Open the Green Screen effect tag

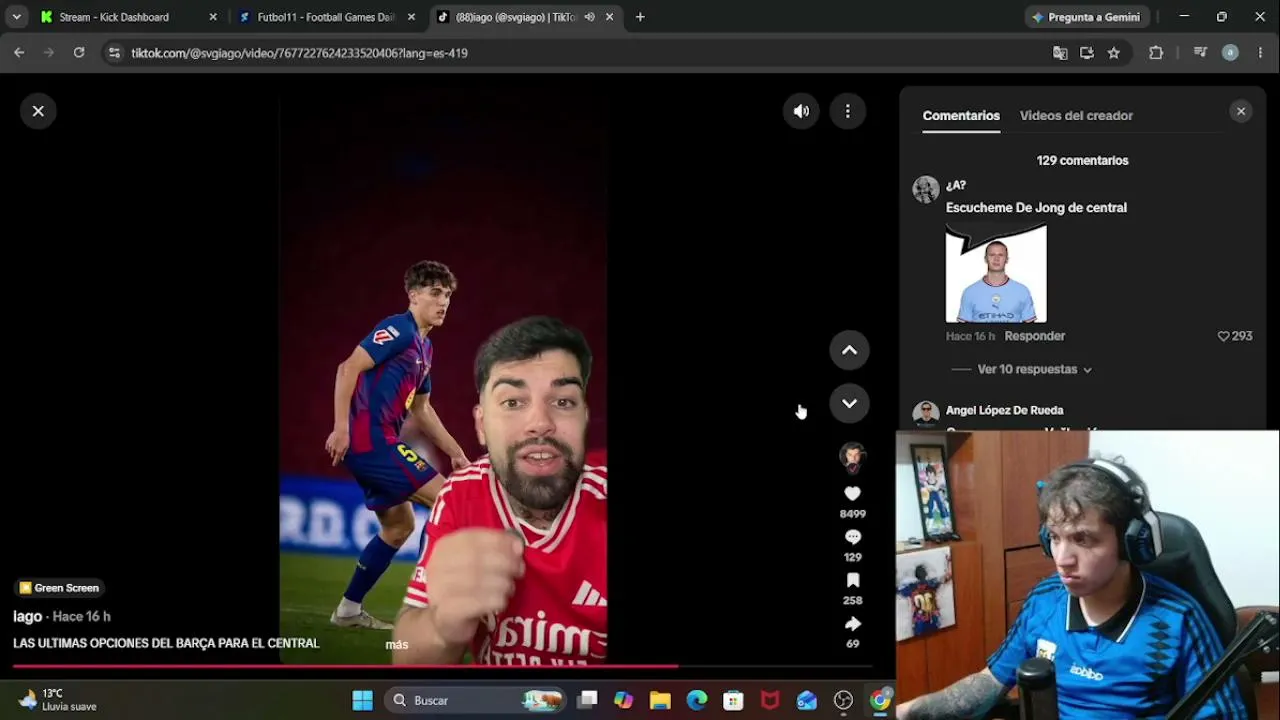pos(59,588)
